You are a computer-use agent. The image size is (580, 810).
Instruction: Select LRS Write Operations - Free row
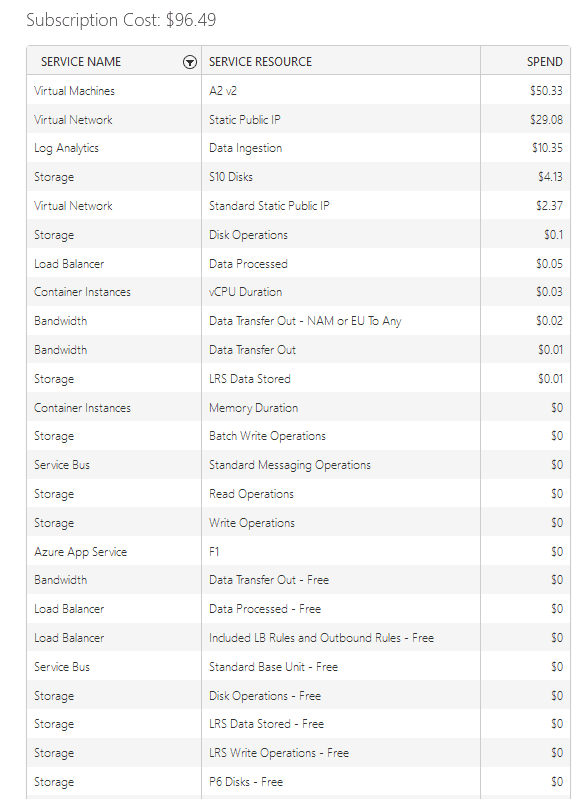tap(299, 753)
